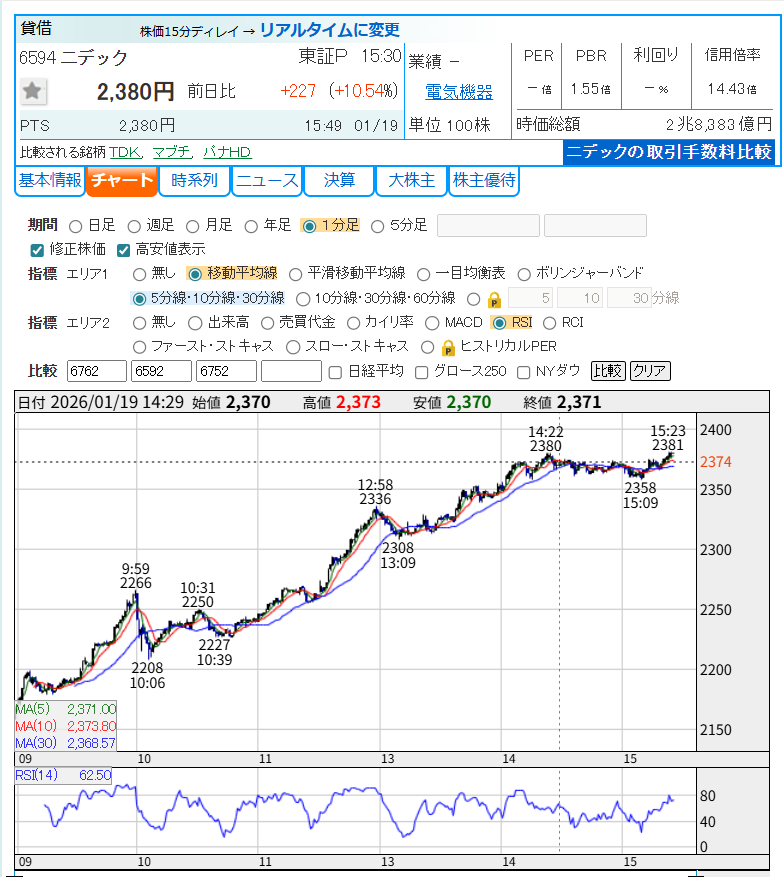Select 一目均衡表 indicator

coord(423,275)
